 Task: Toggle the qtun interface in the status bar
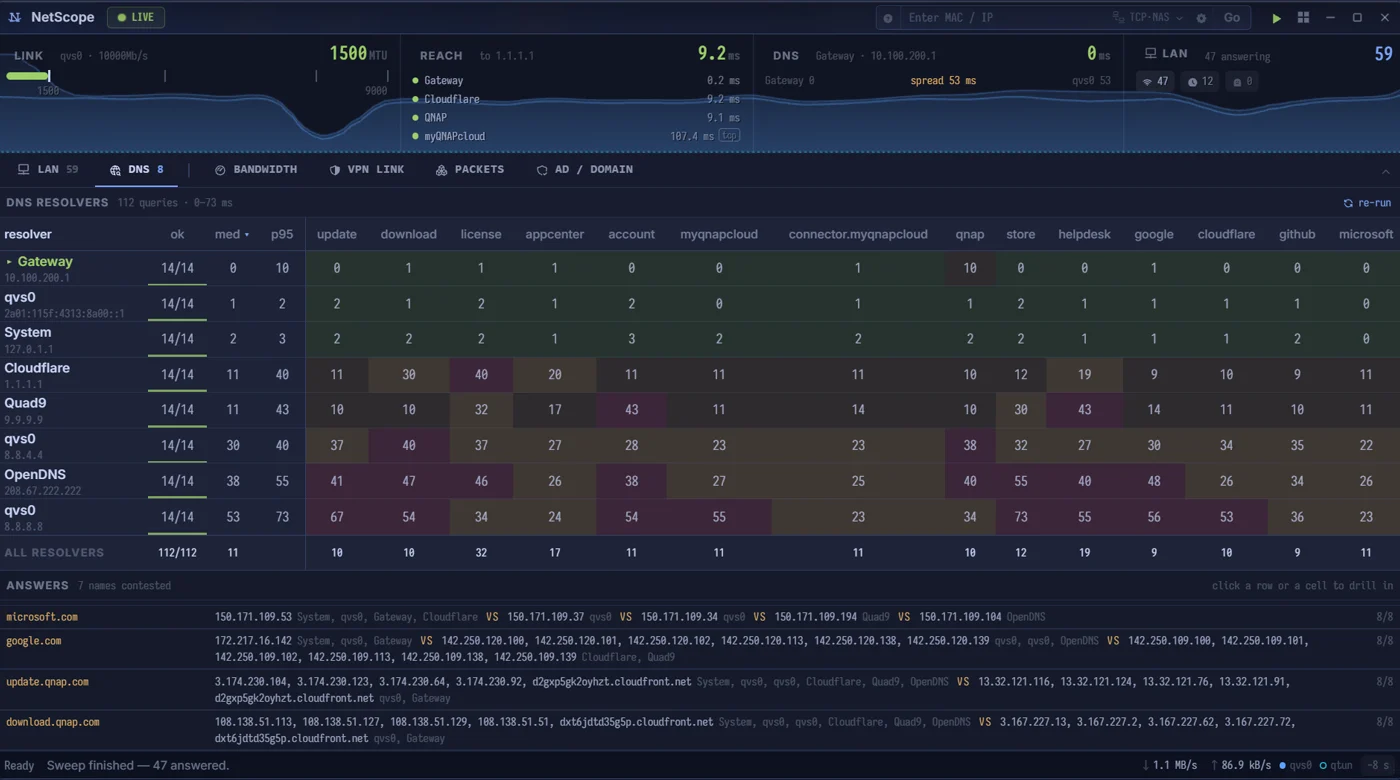coord(1337,765)
